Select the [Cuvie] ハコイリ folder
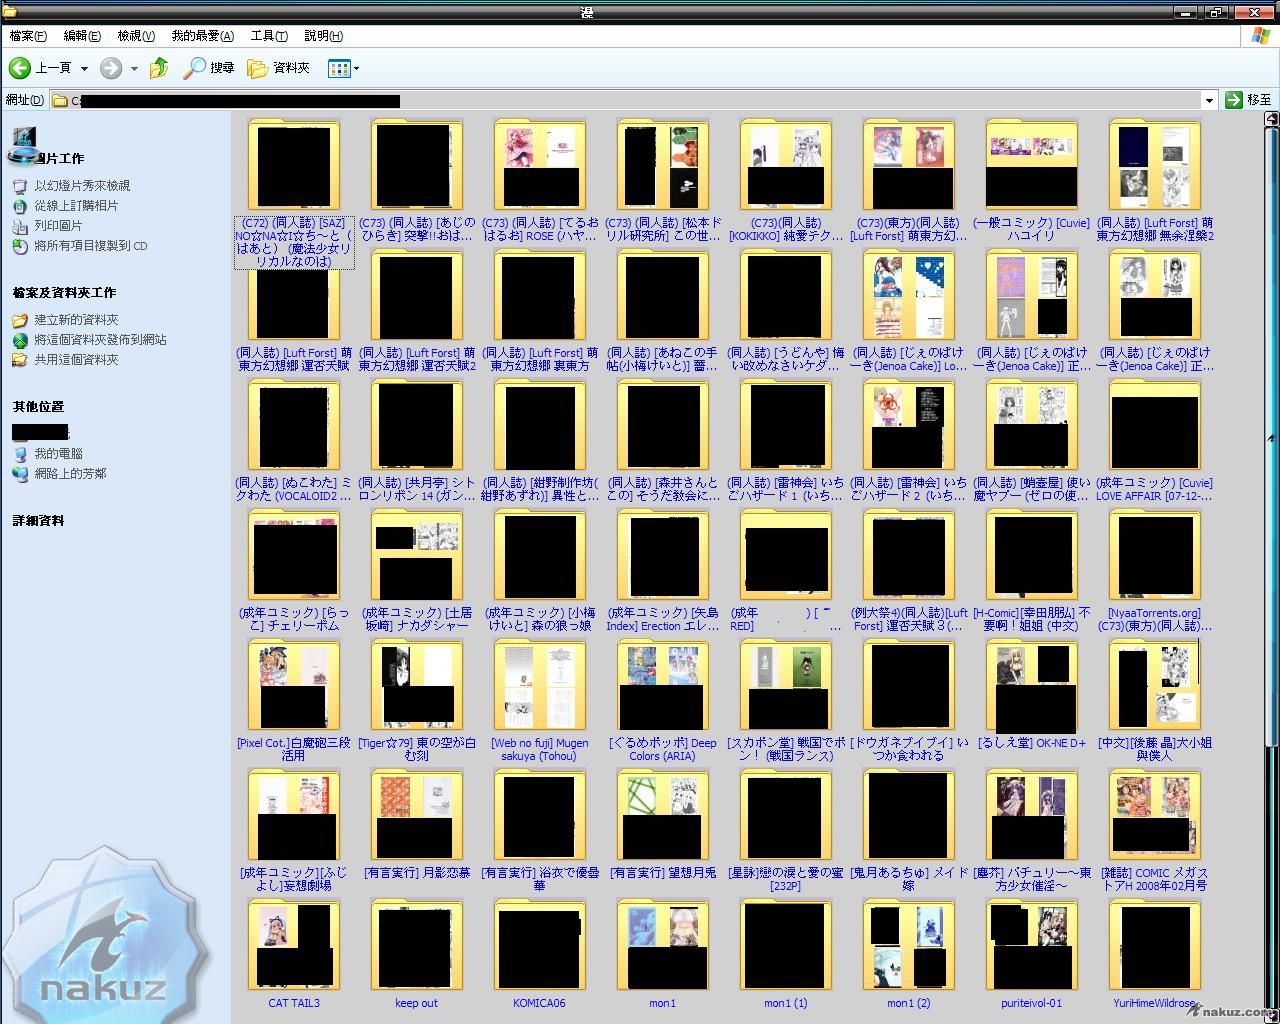The height and width of the screenshot is (1024, 1280). (1031, 178)
